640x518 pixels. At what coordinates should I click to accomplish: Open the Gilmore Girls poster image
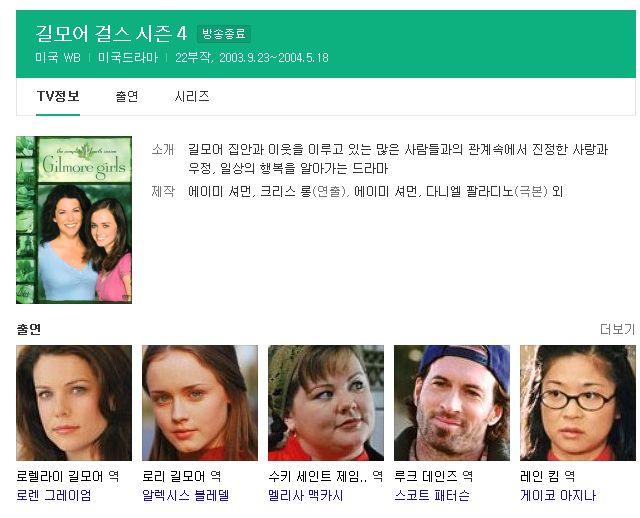74,220
